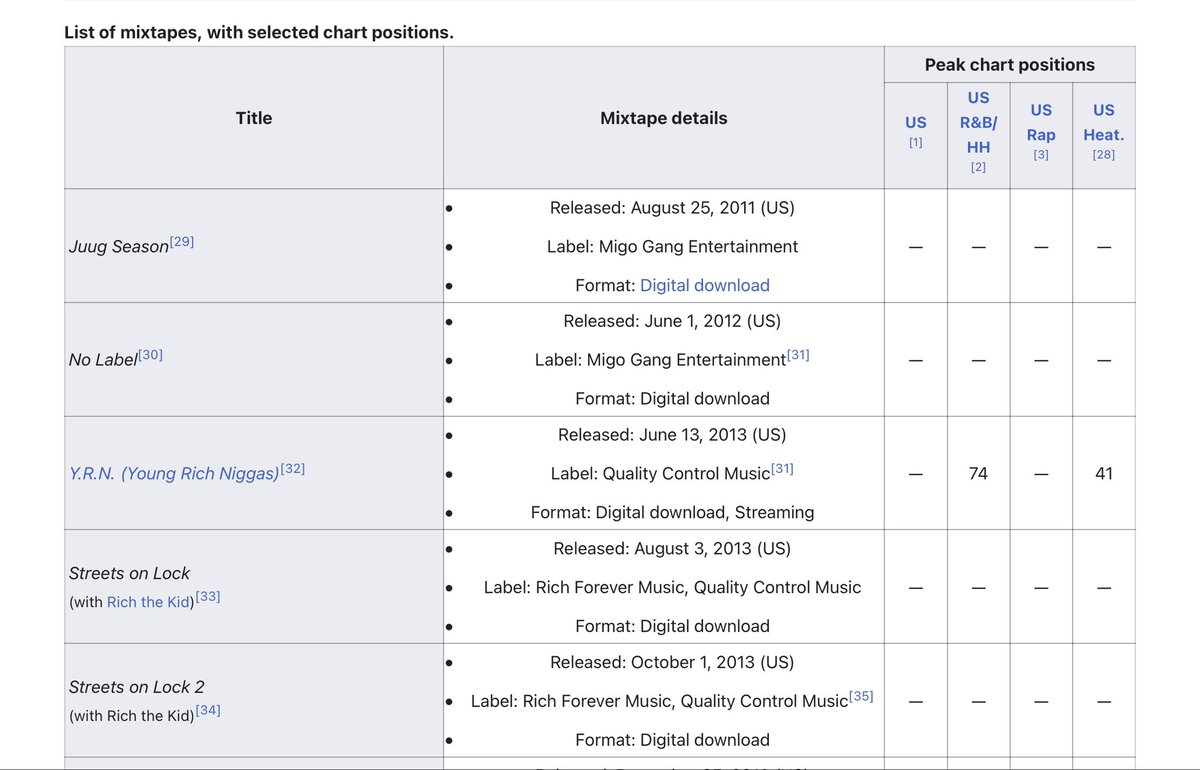The width and height of the screenshot is (1200, 770).
Task: Select 'Format: Digital download' in Streets on Lock 2 row
Action: pyautogui.click(x=673, y=740)
